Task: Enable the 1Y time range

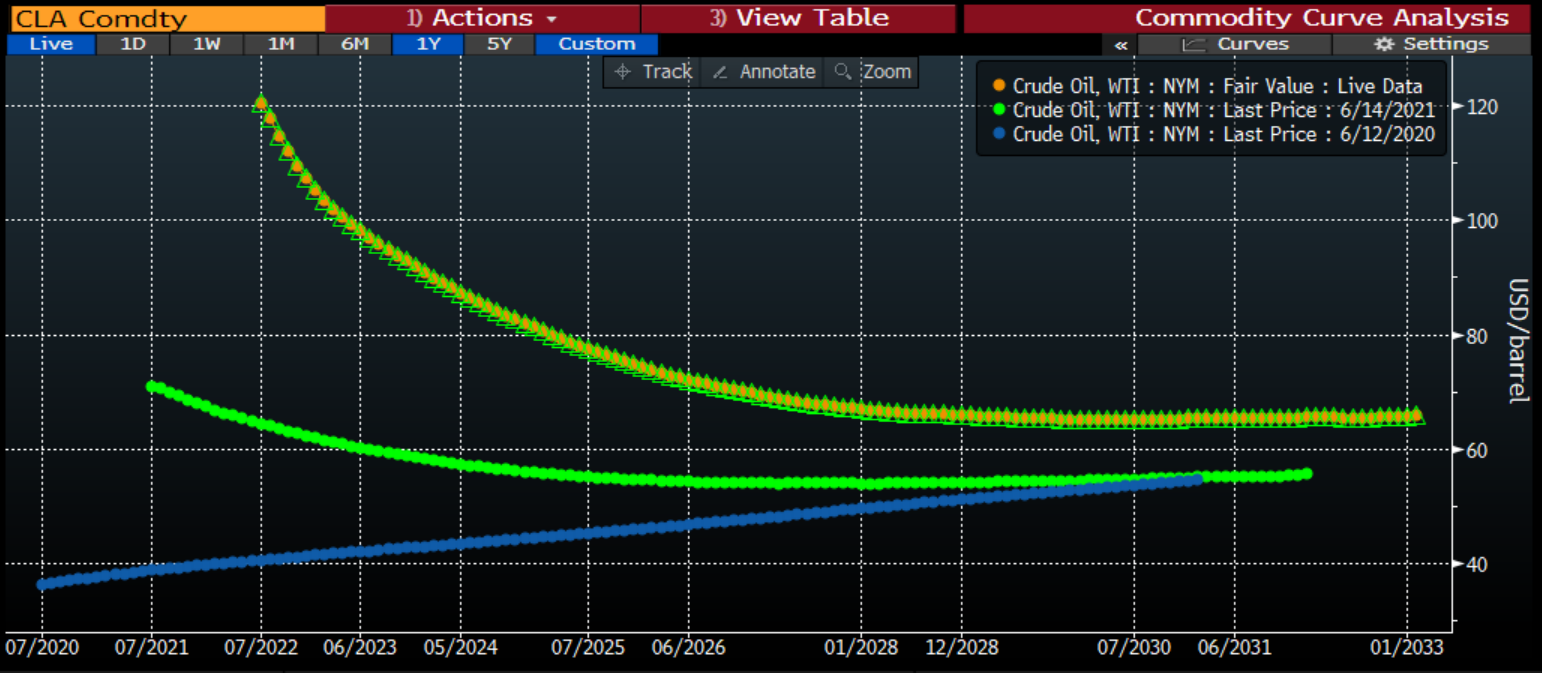Action: pos(427,44)
